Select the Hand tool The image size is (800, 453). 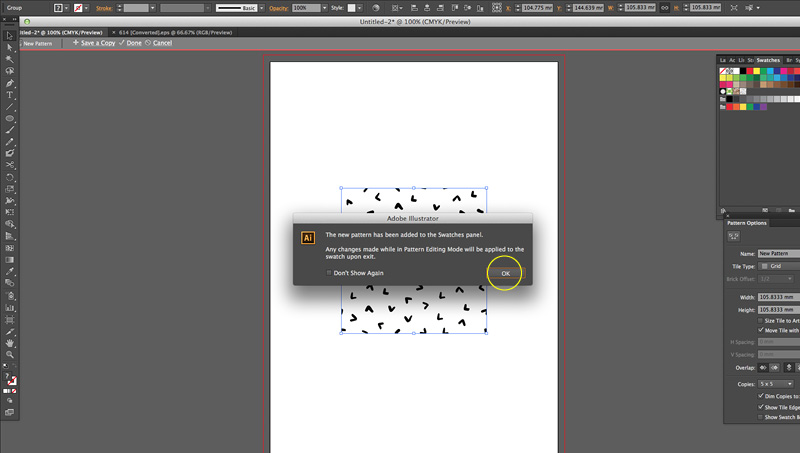pos(9,343)
